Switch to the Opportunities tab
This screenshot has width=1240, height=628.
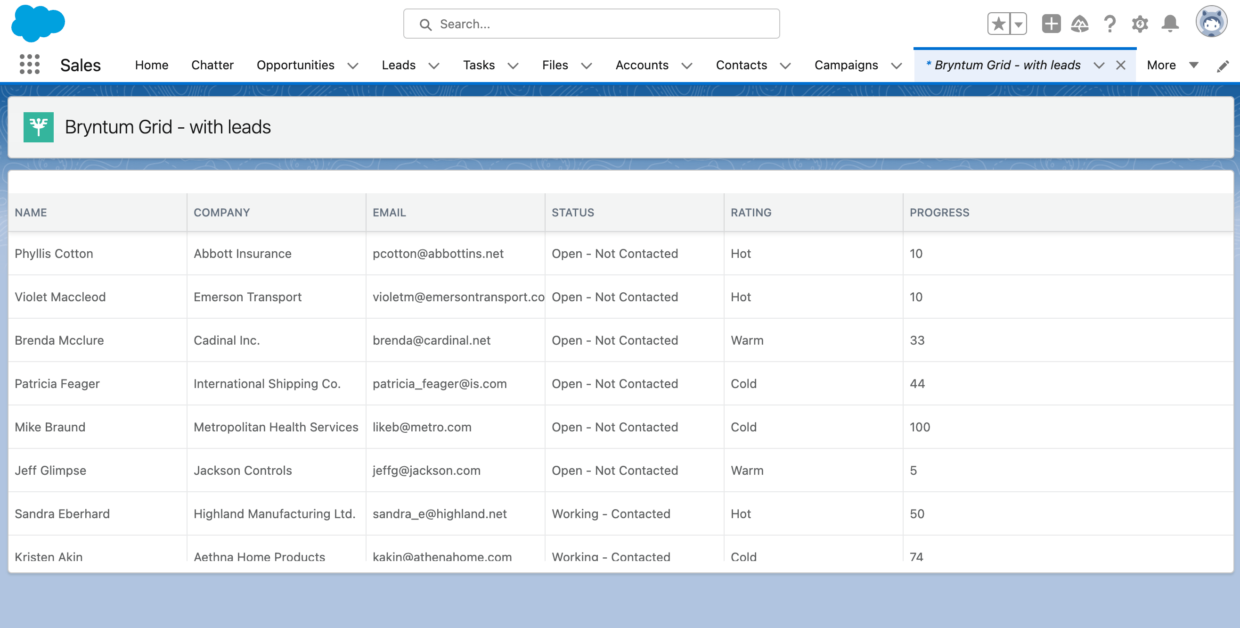click(295, 65)
